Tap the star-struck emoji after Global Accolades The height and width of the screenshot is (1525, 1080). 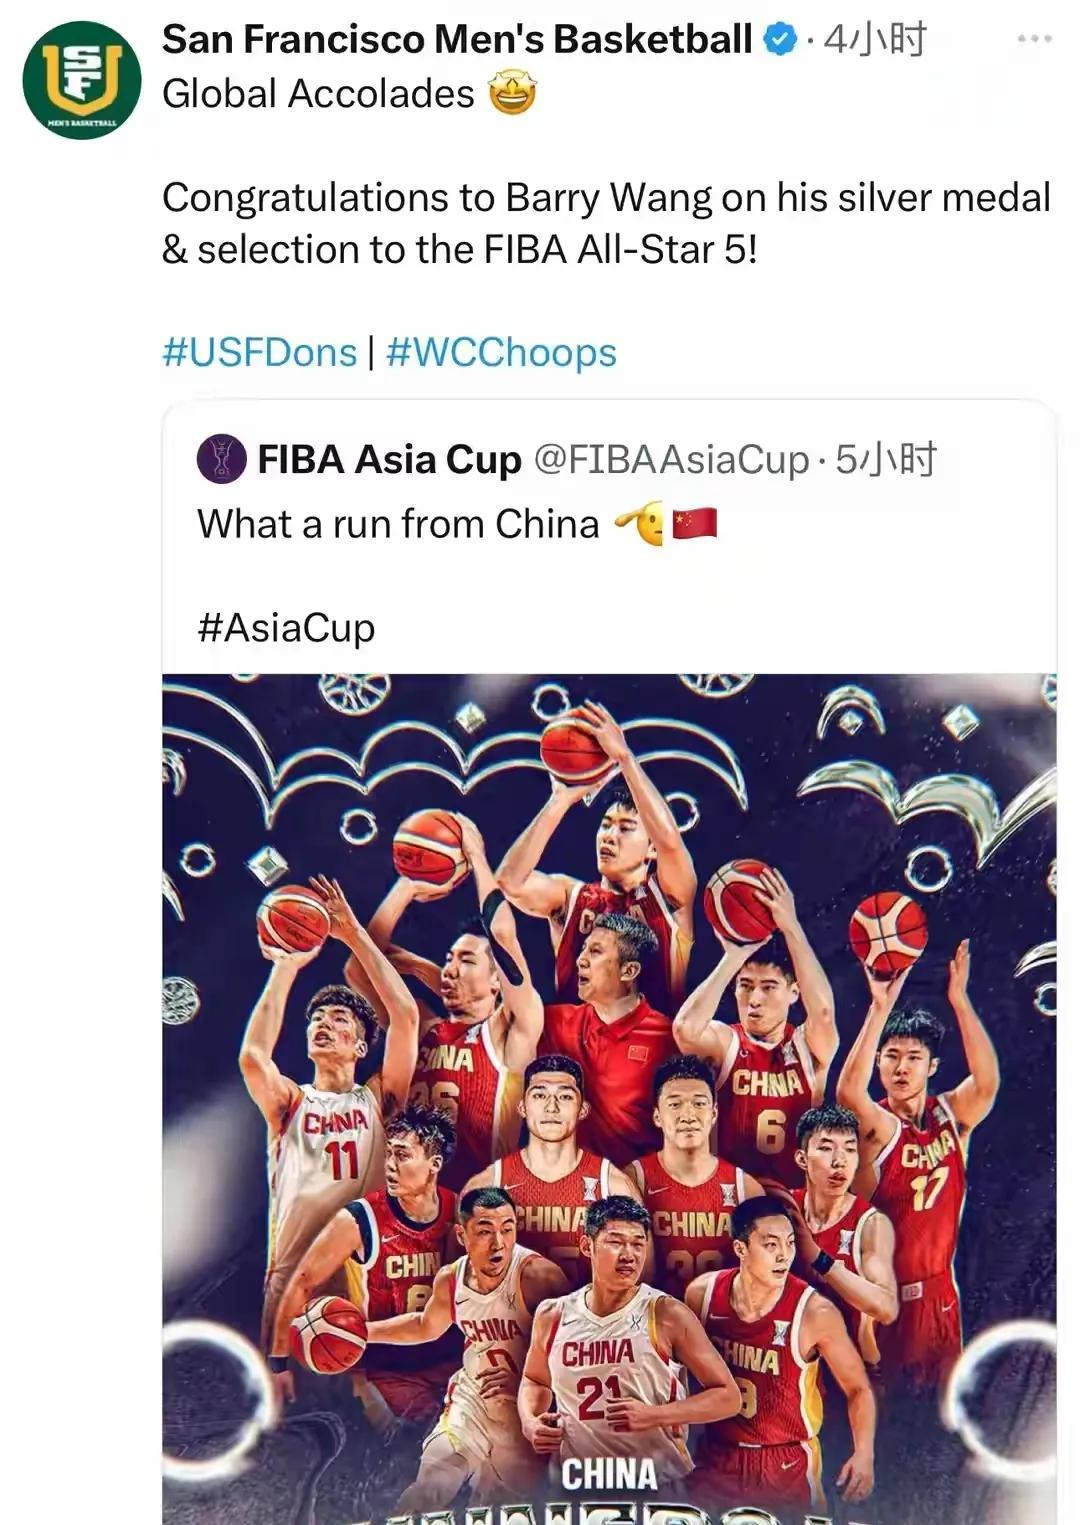point(512,95)
